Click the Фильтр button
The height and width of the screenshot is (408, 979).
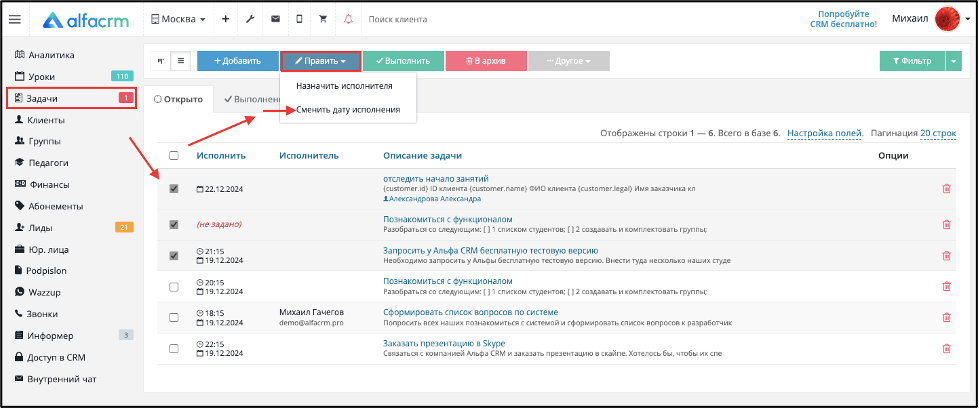[912, 61]
